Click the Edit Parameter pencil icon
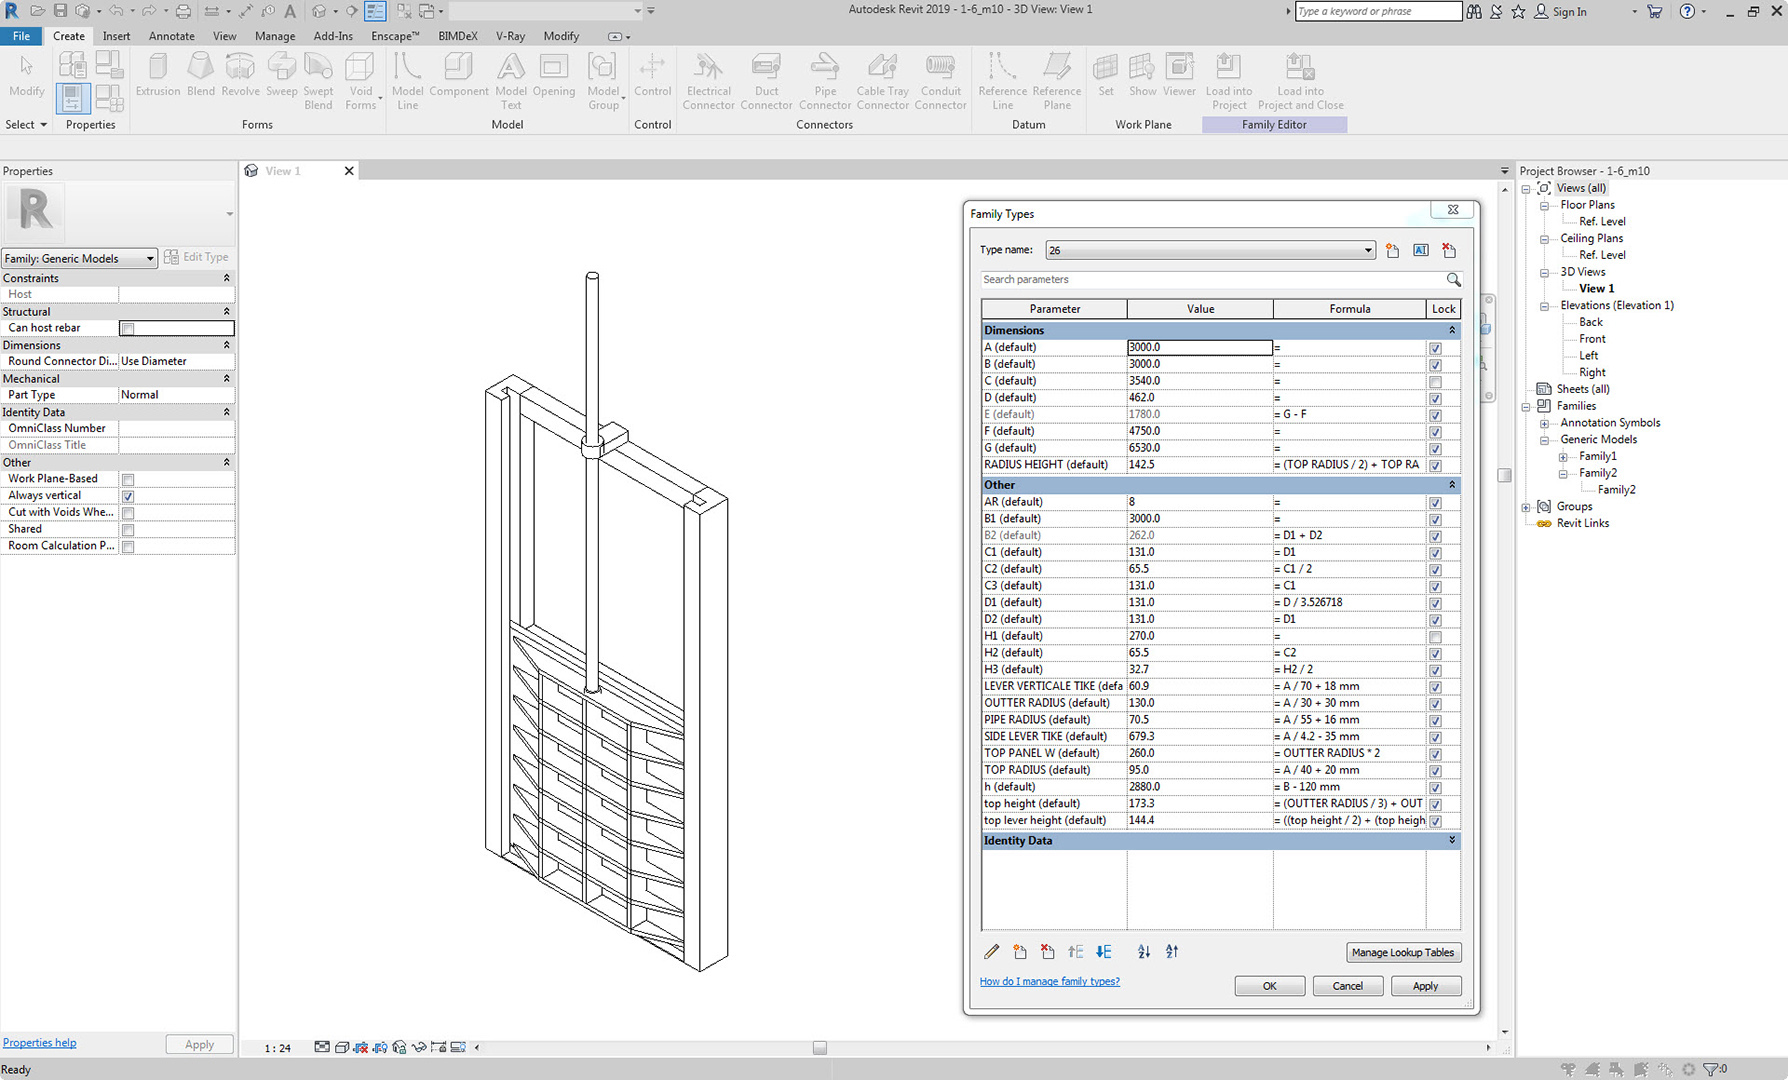 991,952
